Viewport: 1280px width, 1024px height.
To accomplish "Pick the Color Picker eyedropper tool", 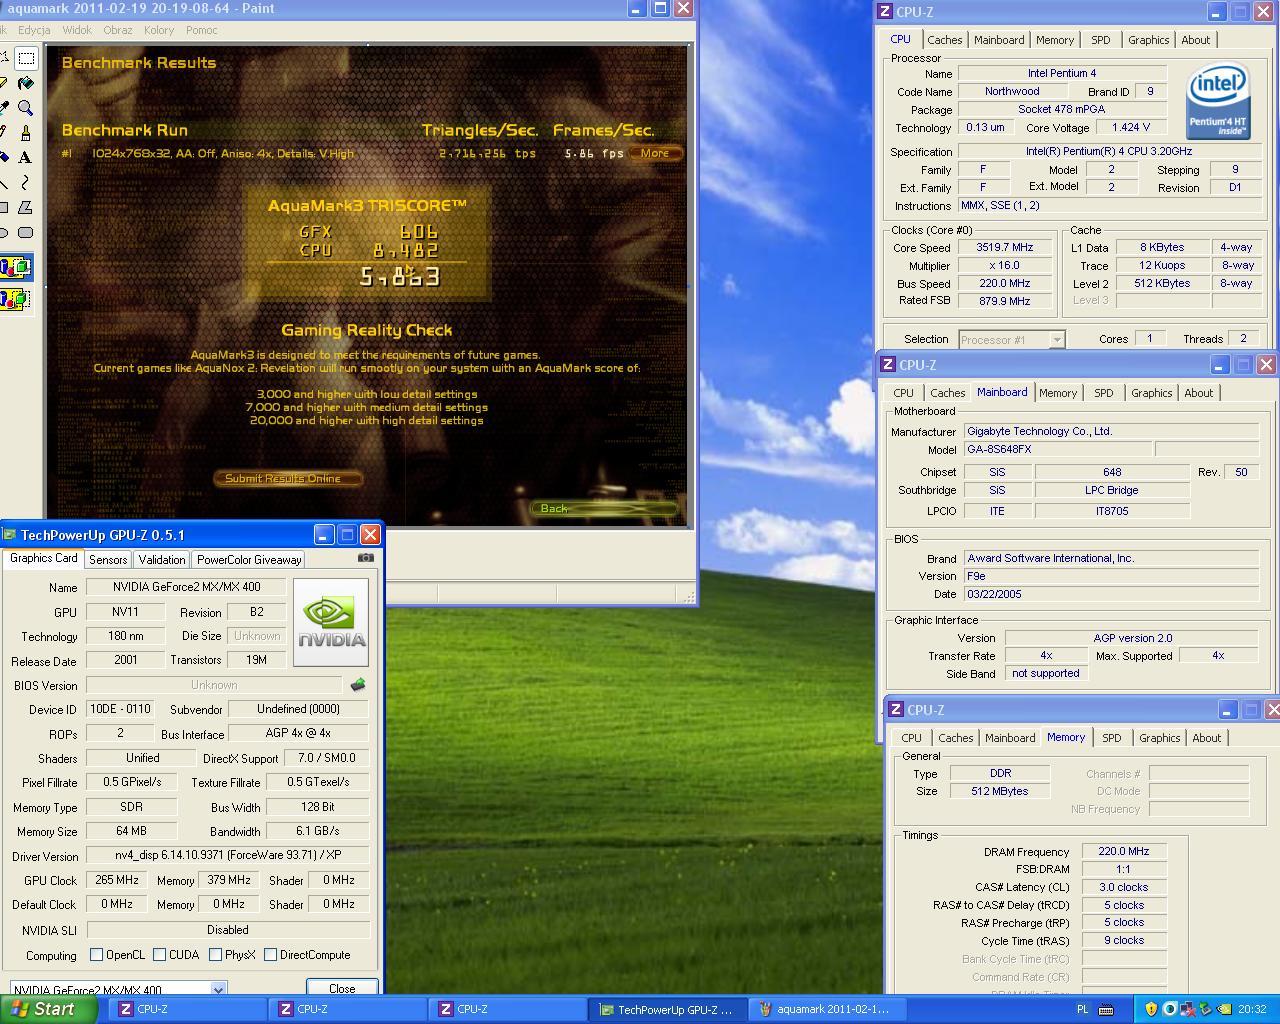I will tap(4, 108).
